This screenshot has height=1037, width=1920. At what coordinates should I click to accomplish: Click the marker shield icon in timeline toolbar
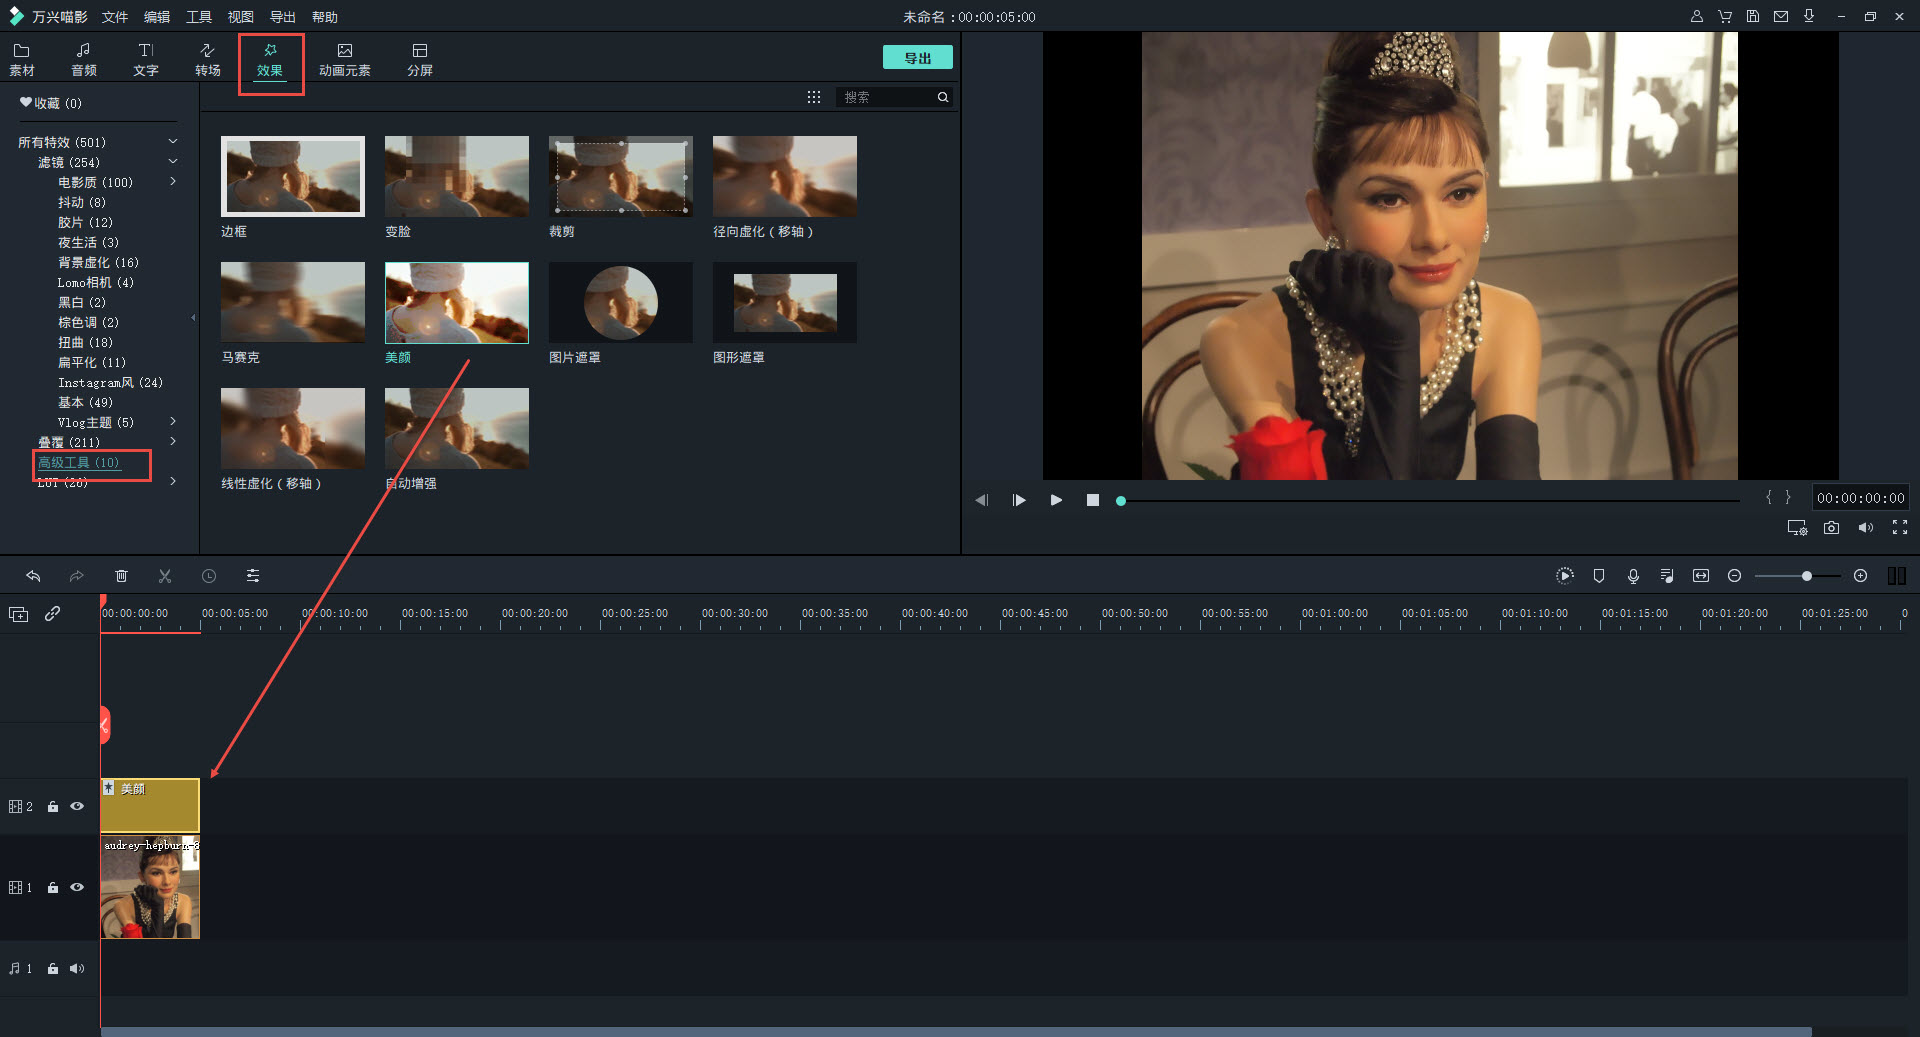click(1599, 576)
